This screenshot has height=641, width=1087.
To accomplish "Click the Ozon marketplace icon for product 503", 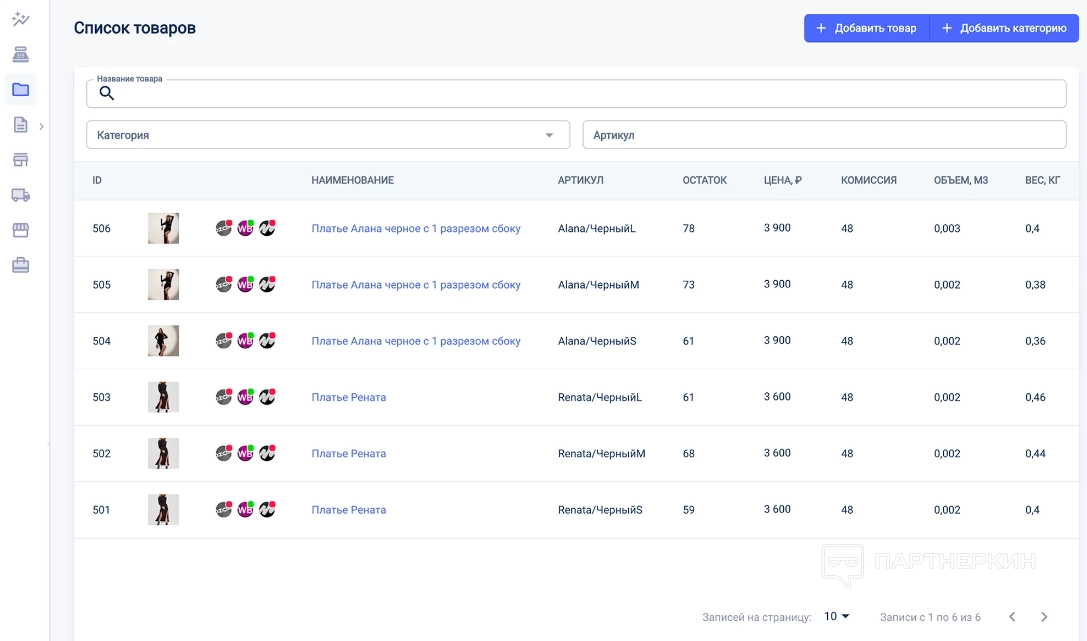I will click(224, 397).
